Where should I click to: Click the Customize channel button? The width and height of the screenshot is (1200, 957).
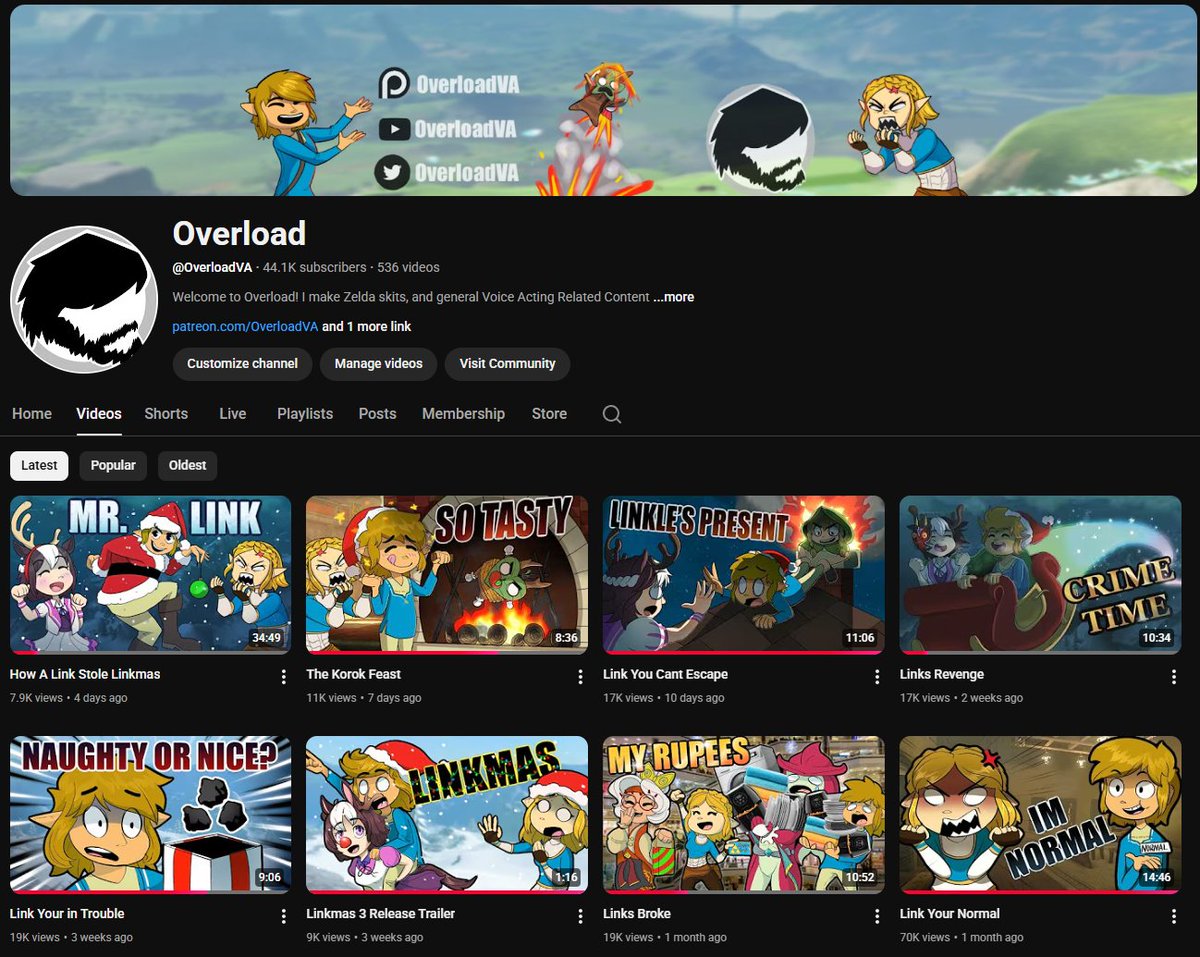(242, 364)
